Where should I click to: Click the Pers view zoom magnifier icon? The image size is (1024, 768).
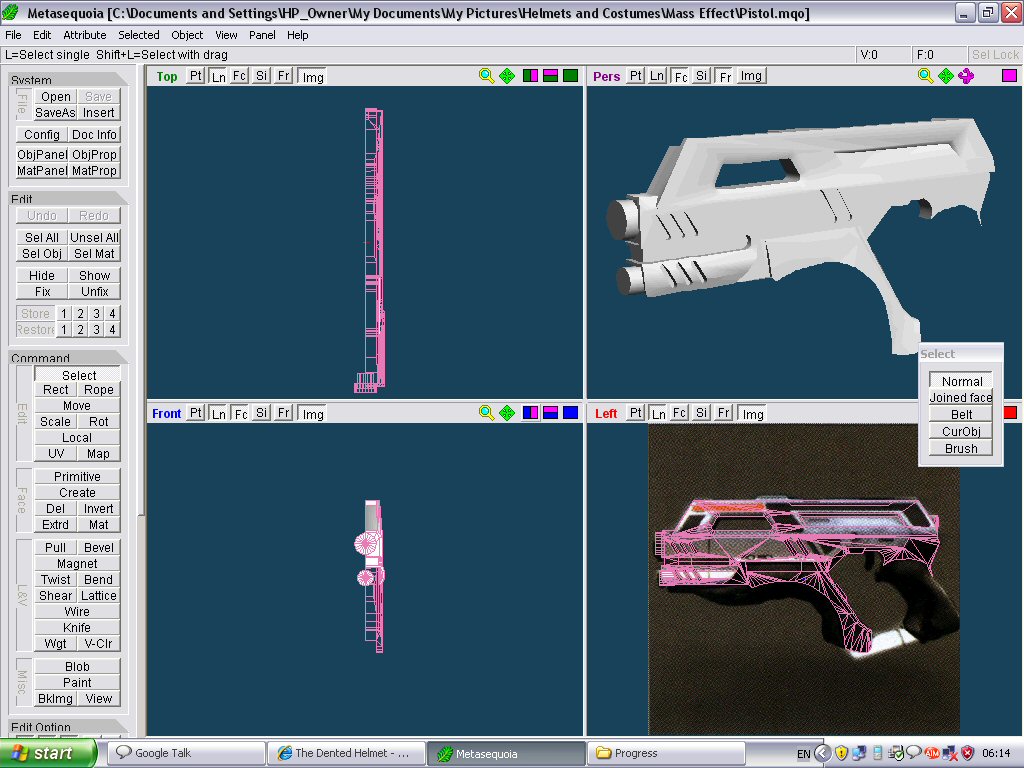coord(925,76)
